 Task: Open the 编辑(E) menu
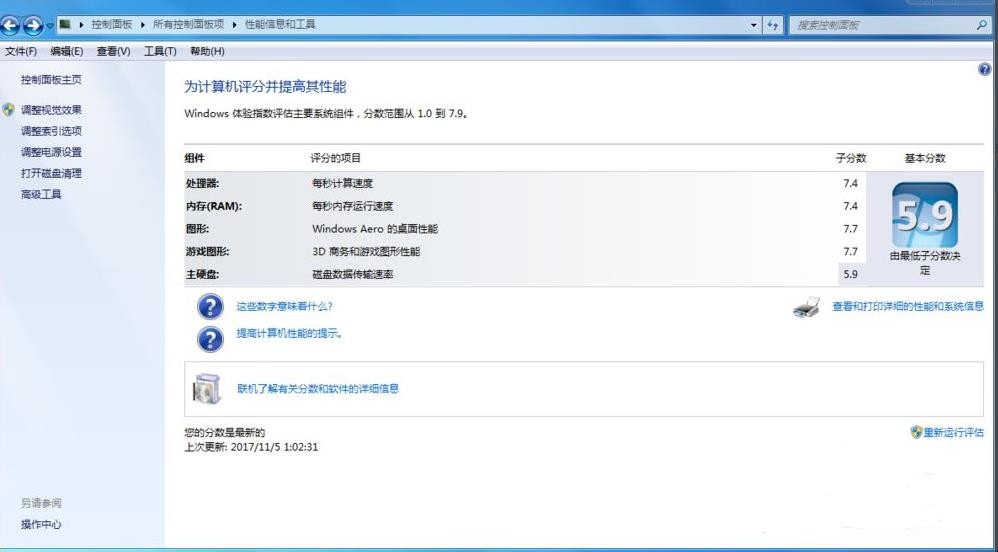[67, 52]
